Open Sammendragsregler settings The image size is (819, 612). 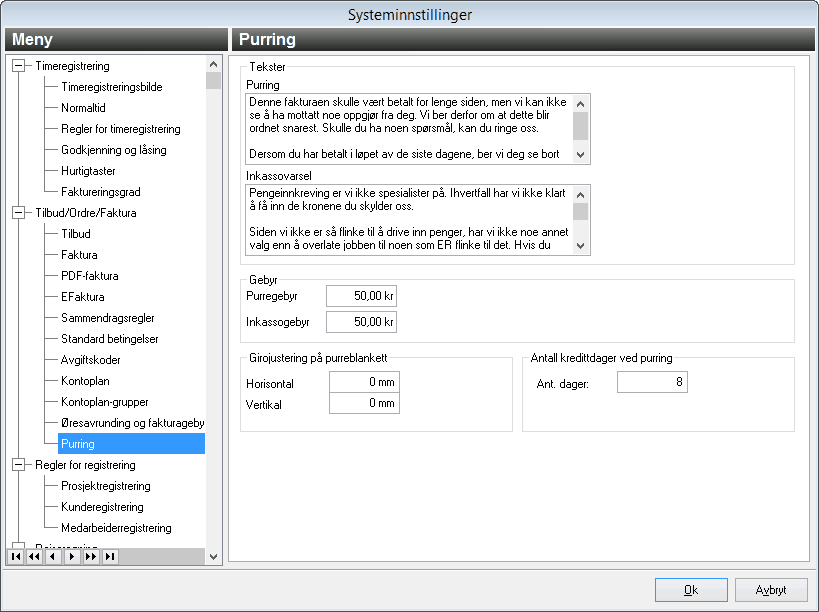click(x=108, y=318)
